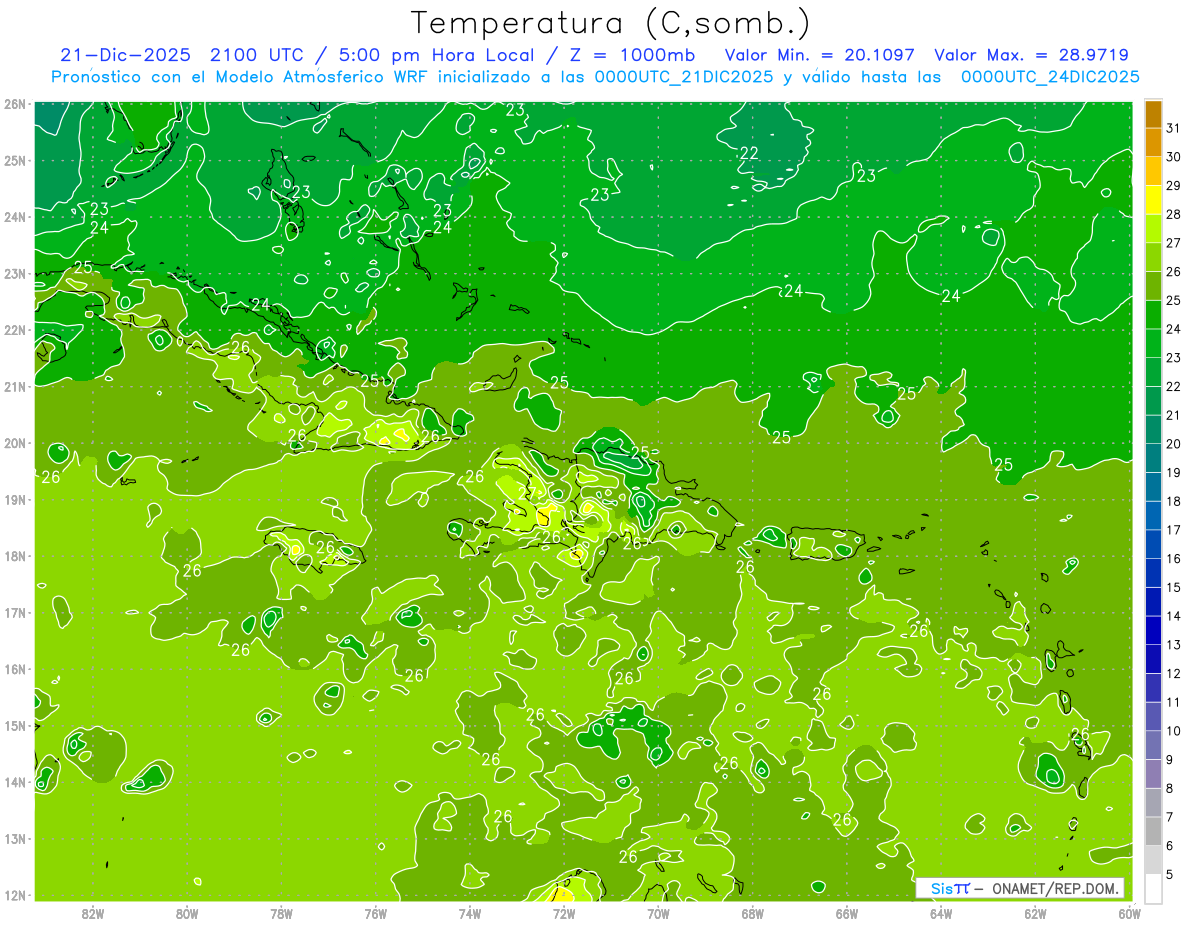The width and height of the screenshot is (1200, 927).
Task: Click the "82W" longitude axis label
Action: point(92,913)
